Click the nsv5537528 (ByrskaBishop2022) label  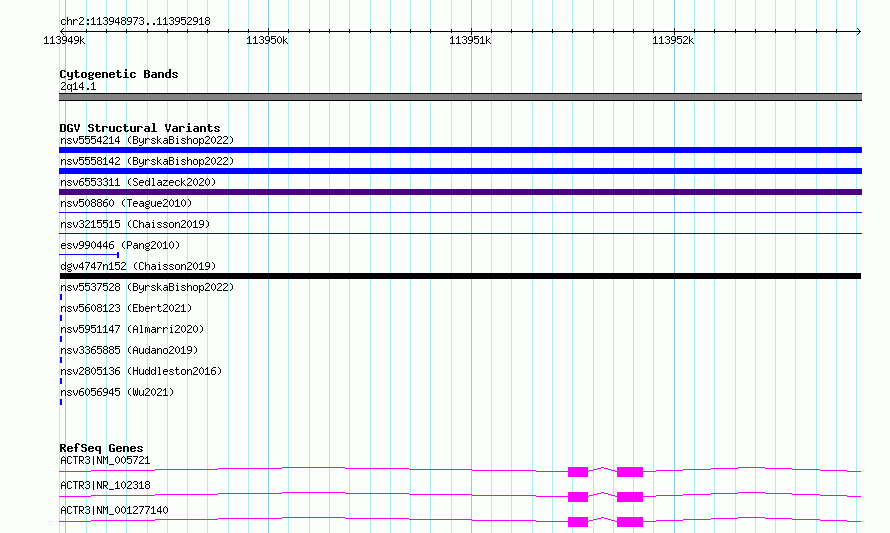pos(147,287)
